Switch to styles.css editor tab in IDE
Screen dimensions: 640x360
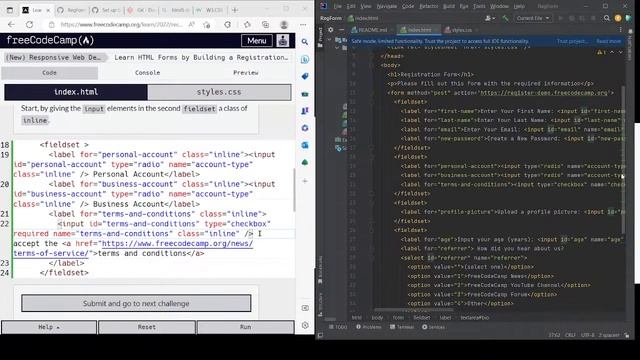(462, 30)
